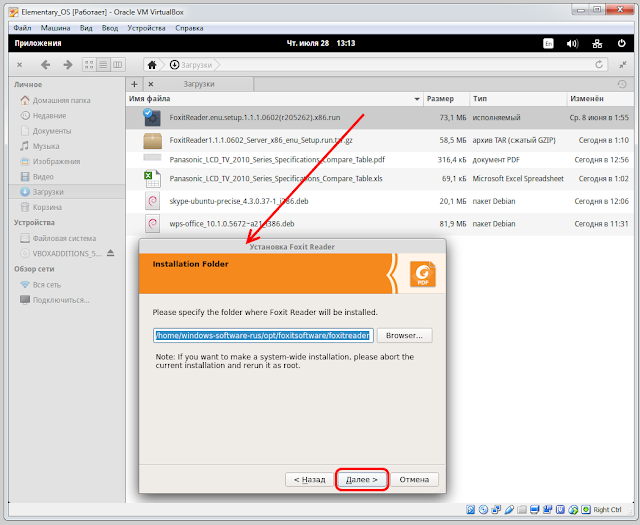Cancel the installation with Отмена button
The image size is (640, 525).
[414, 479]
